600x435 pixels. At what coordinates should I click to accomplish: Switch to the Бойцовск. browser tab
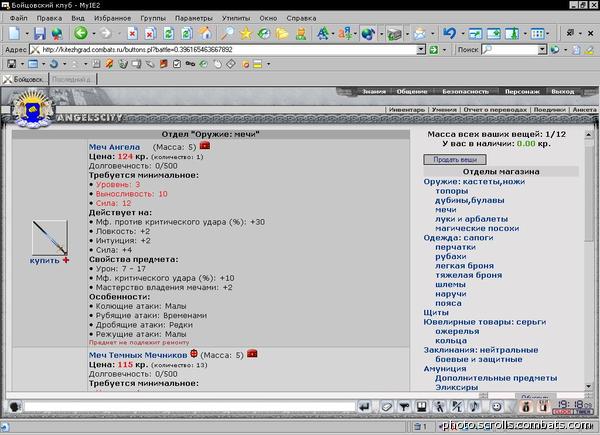coord(25,79)
